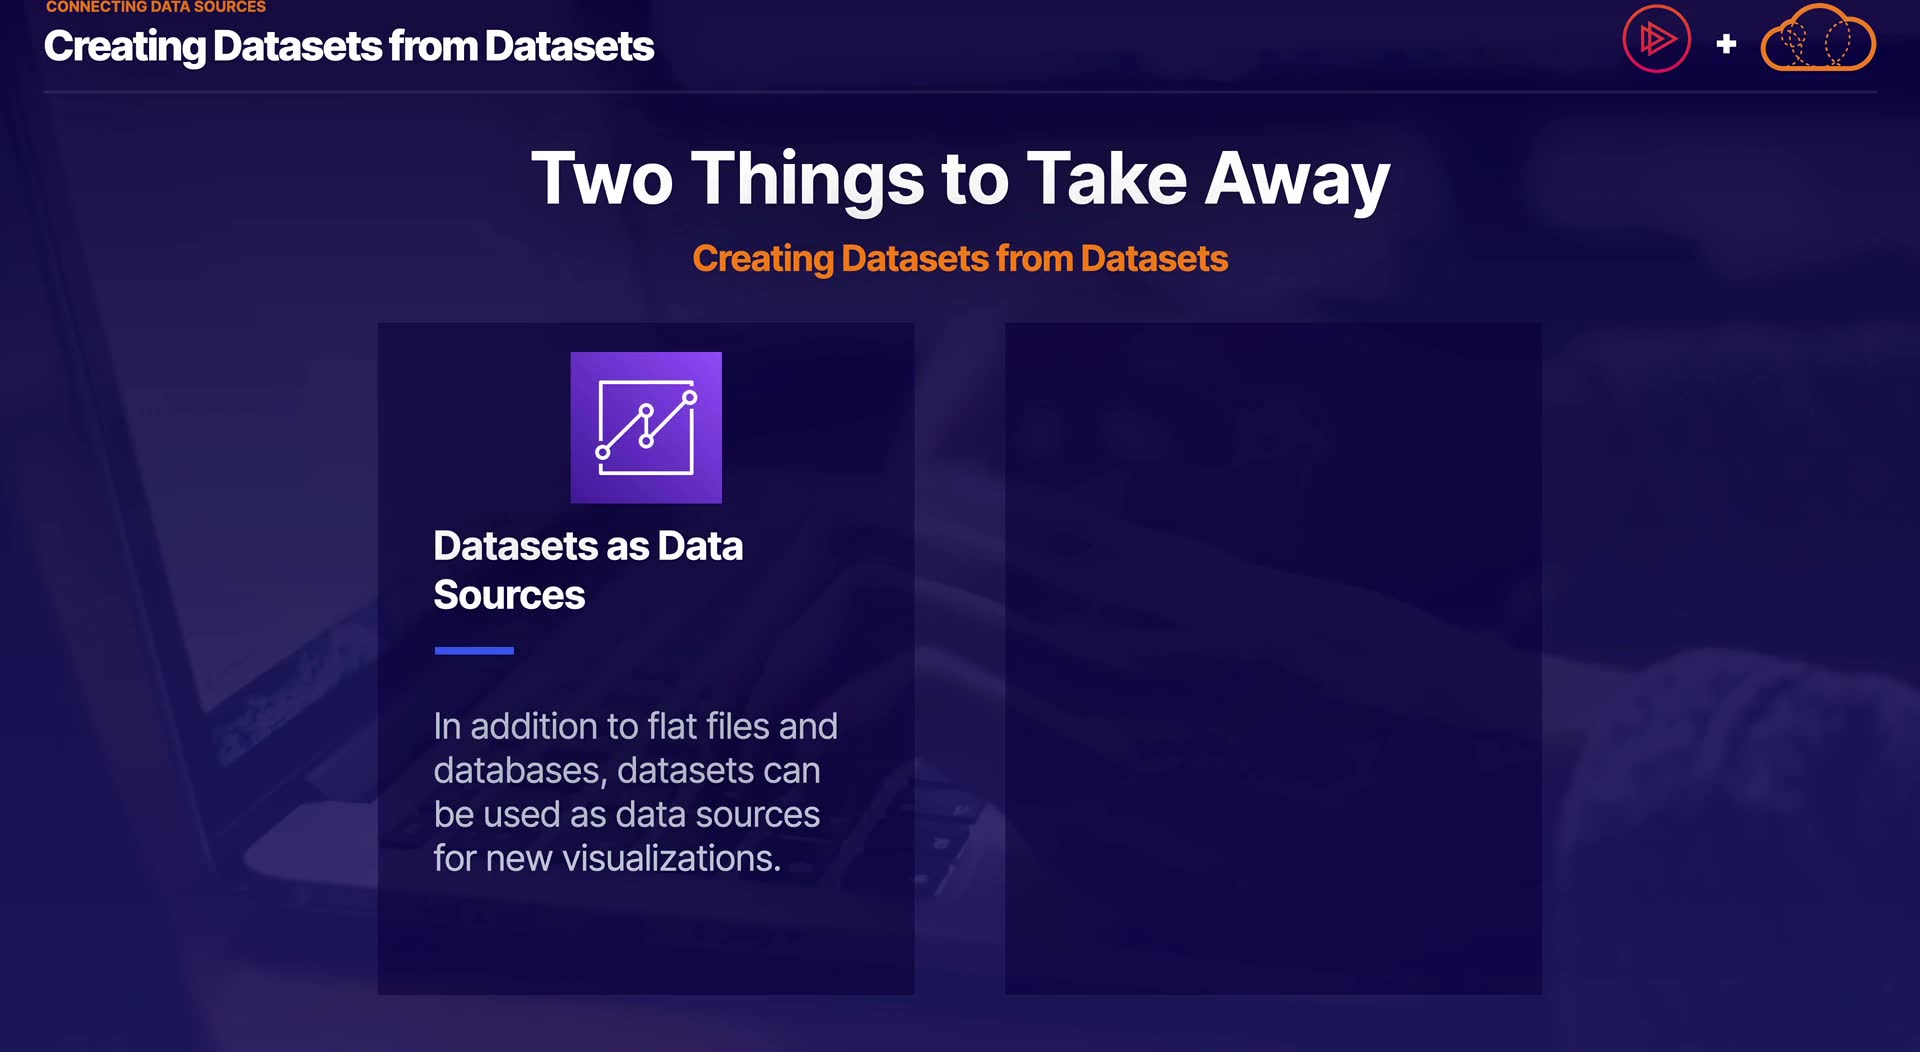Click the Pluralsight play logo icon
The width and height of the screenshot is (1920, 1052).
point(1656,40)
